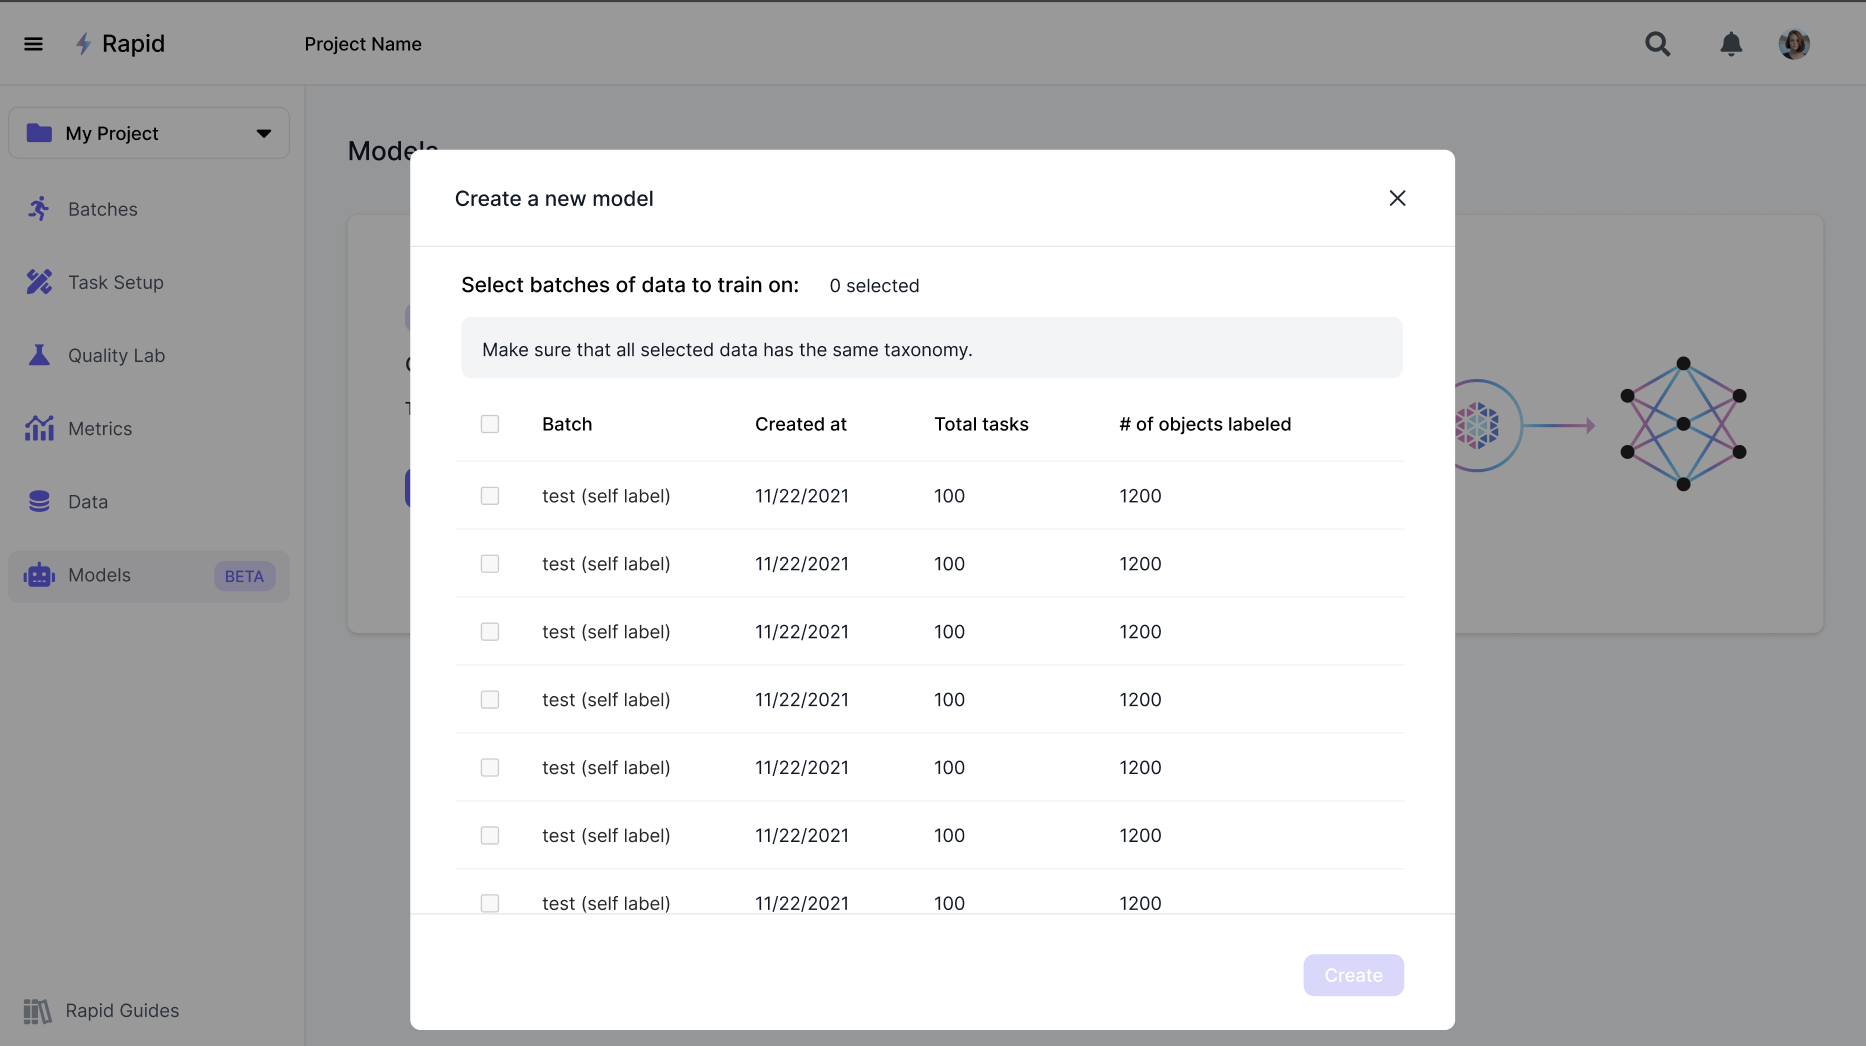Click the Rapid lightning bolt logo
Image resolution: width=1866 pixels, height=1046 pixels.
tap(84, 44)
